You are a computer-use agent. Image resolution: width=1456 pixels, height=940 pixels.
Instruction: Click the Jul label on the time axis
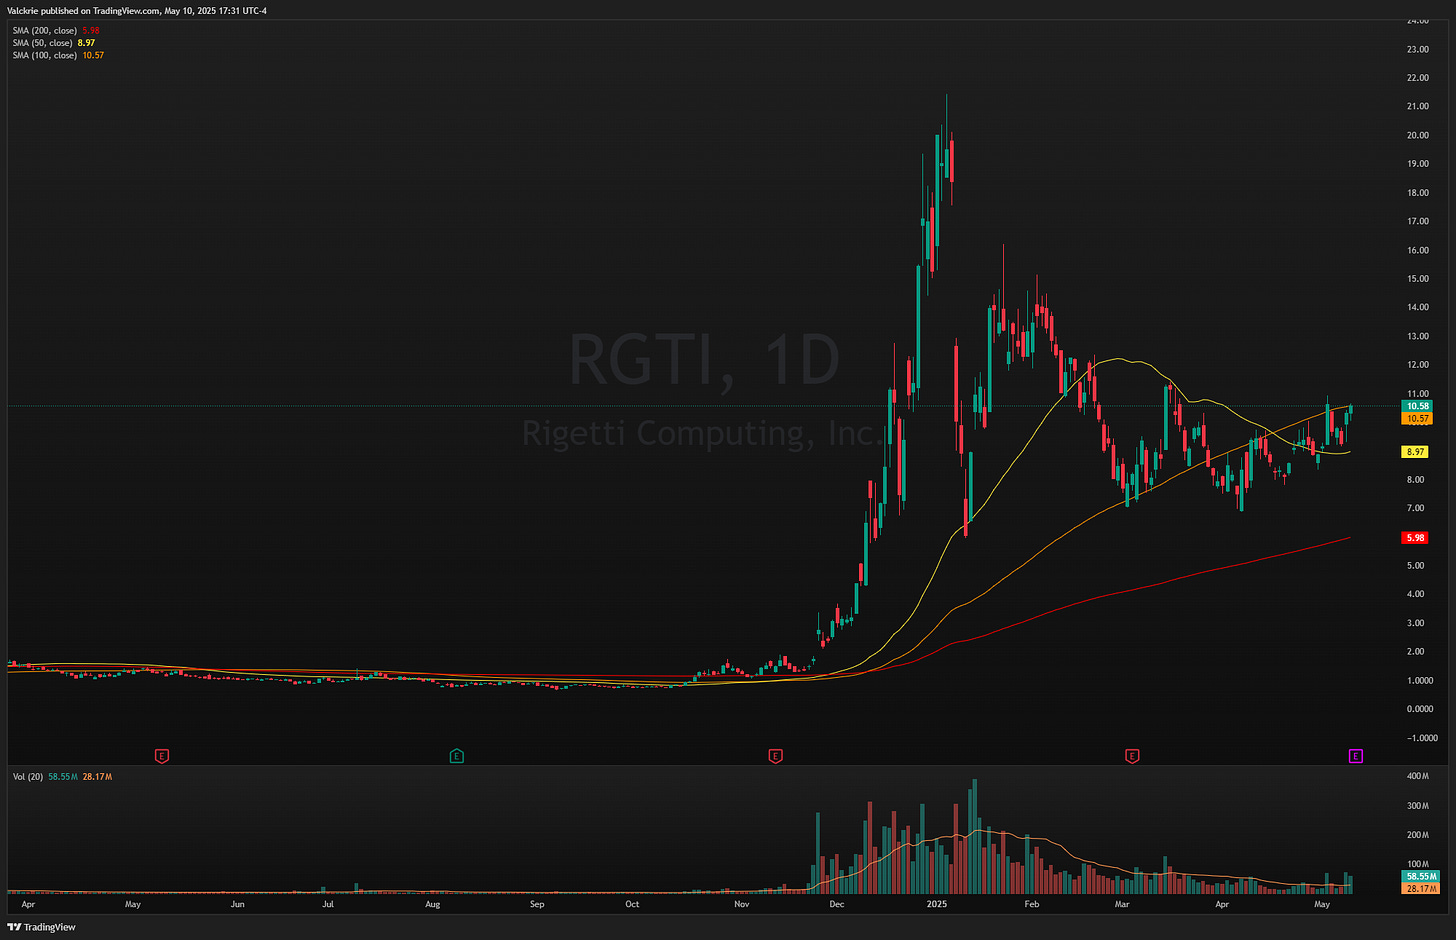328,904
